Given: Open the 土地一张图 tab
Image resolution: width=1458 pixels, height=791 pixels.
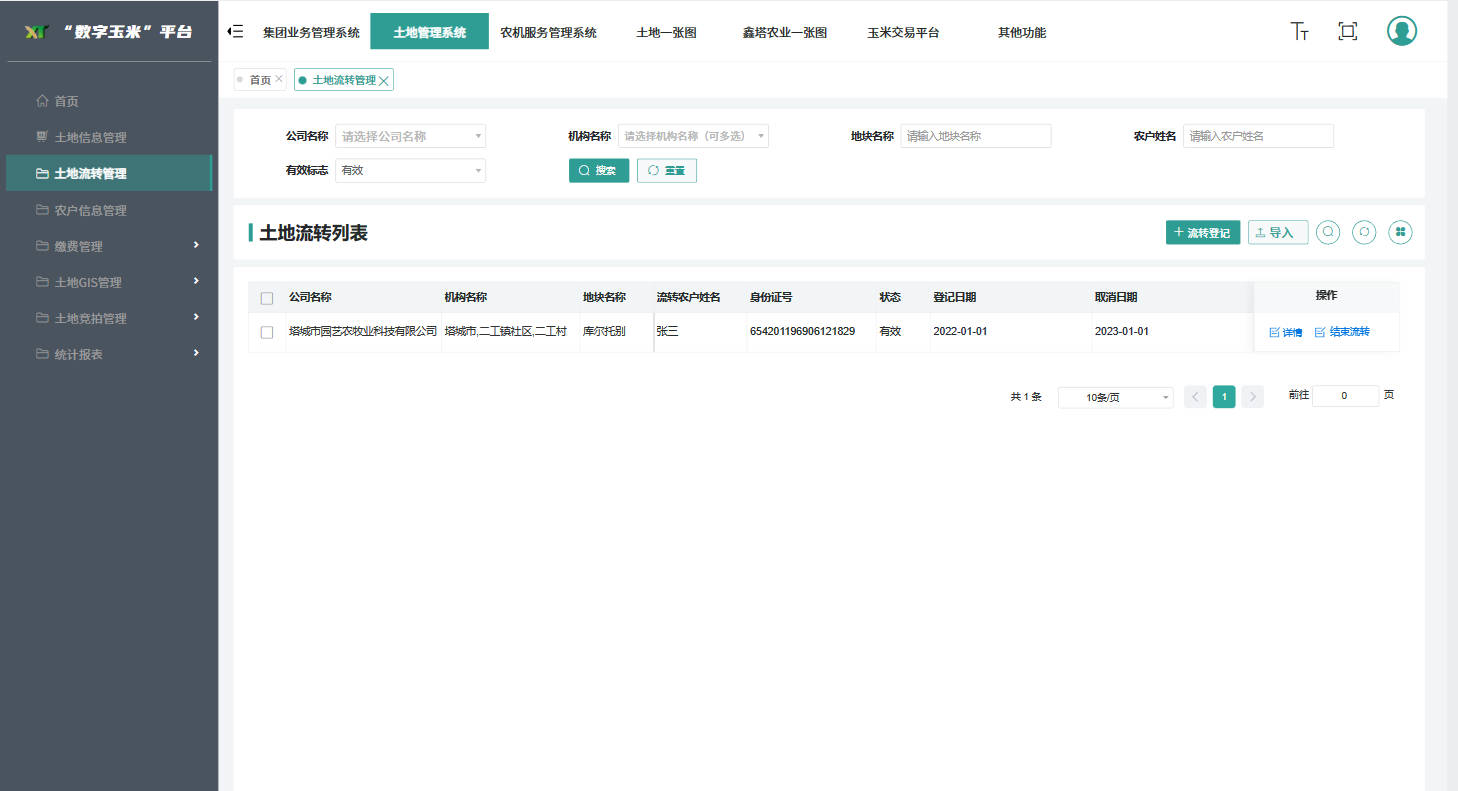Looking at the screenshot, I should pos(666,32).
